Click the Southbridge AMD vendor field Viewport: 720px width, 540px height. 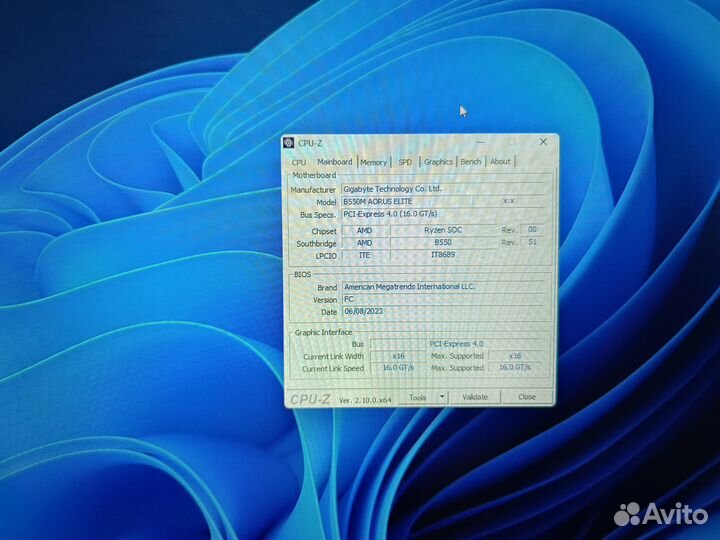[365, 242]
